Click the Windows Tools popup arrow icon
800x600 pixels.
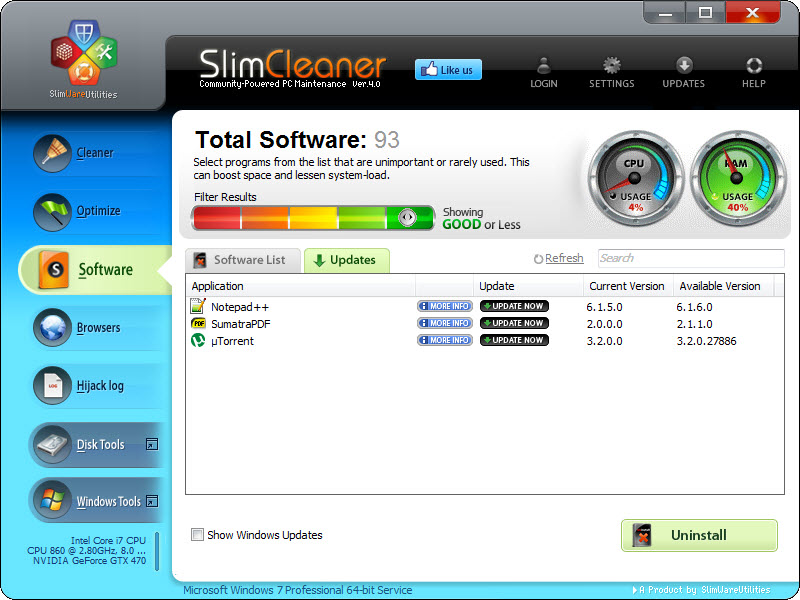[152, 502]
